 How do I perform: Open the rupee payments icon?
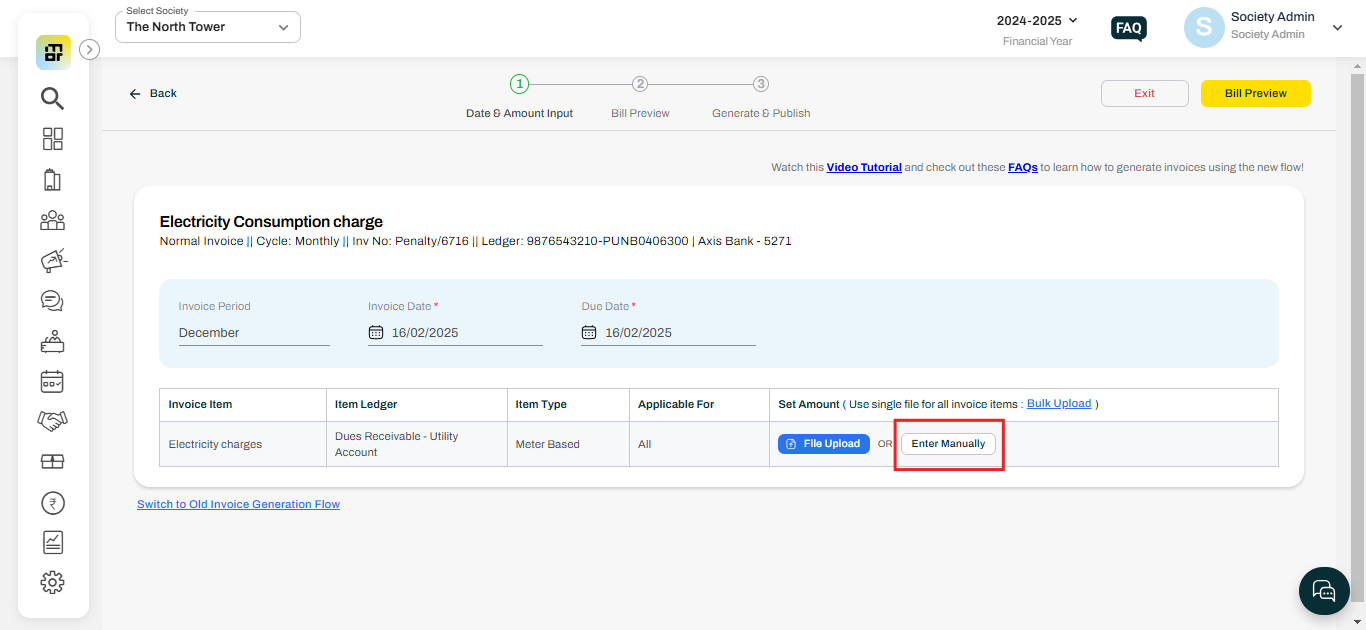[x=52, y=502]
